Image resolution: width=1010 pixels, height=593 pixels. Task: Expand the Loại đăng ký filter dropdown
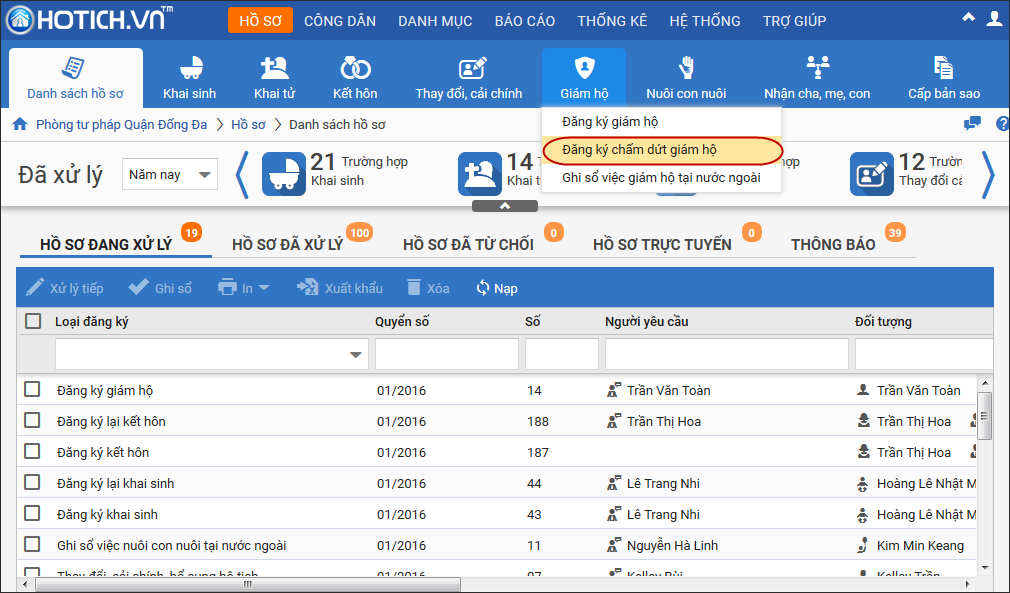pos(356,355)
